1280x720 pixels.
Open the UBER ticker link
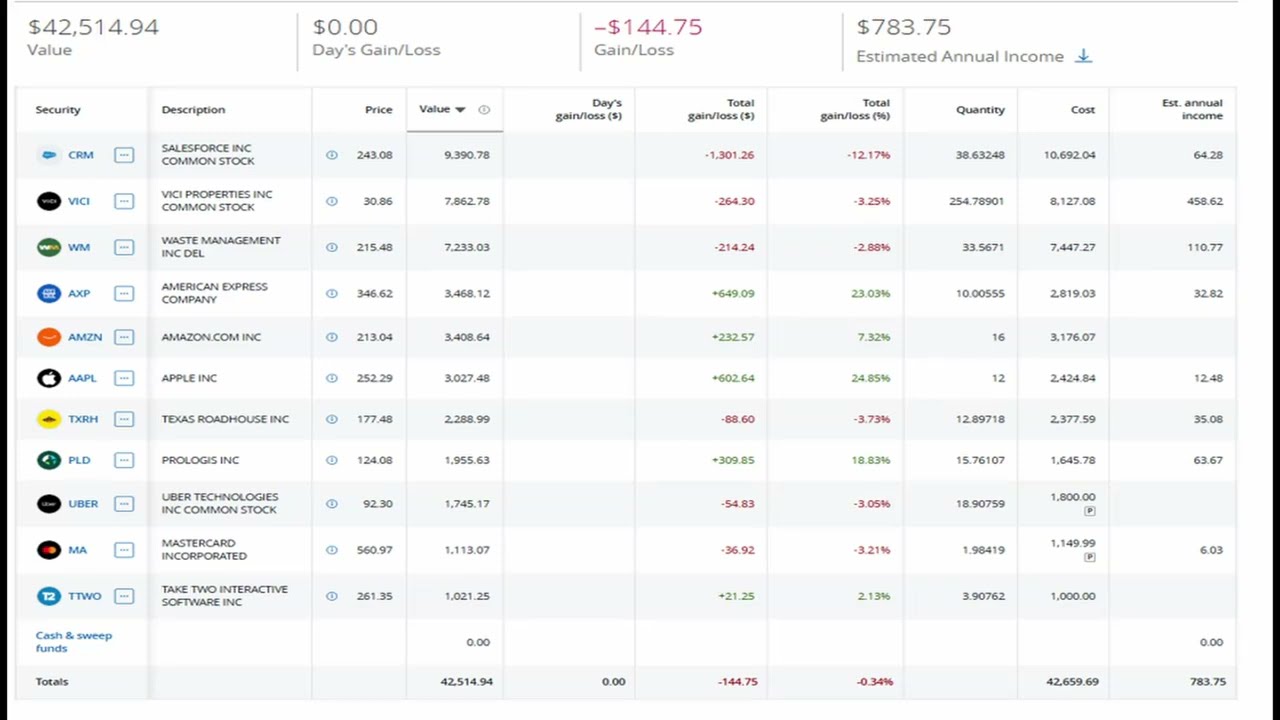point(83,503)
